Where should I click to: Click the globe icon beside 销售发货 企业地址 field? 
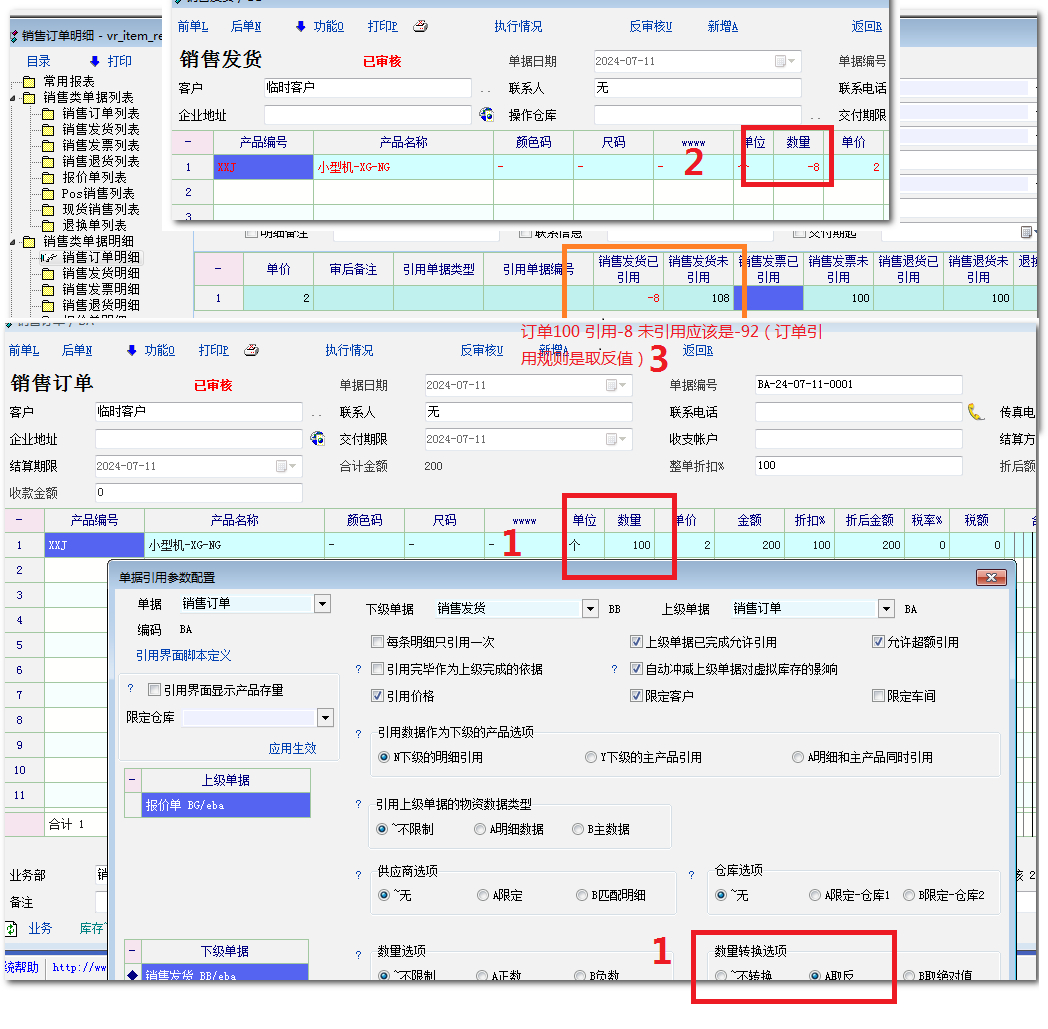[x=487, y=115]
